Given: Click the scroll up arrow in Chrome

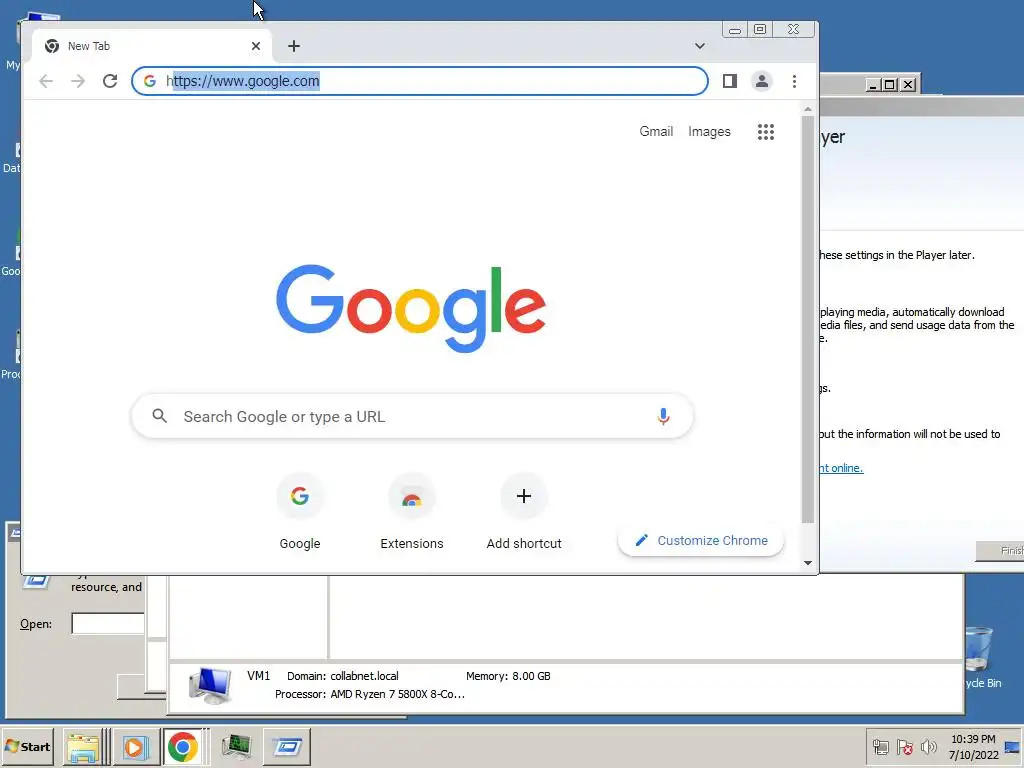Looking at the screenshot, I should coord(808,109).
